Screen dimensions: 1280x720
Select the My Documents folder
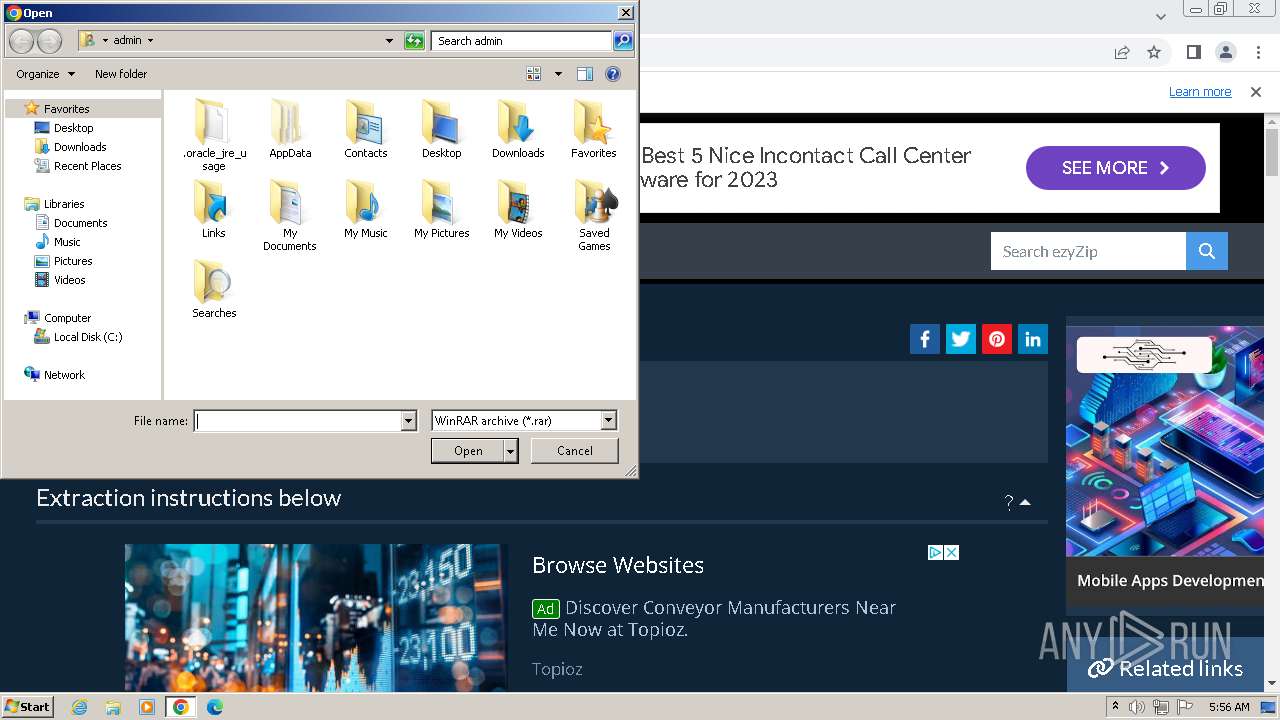(x=290, y=215)
